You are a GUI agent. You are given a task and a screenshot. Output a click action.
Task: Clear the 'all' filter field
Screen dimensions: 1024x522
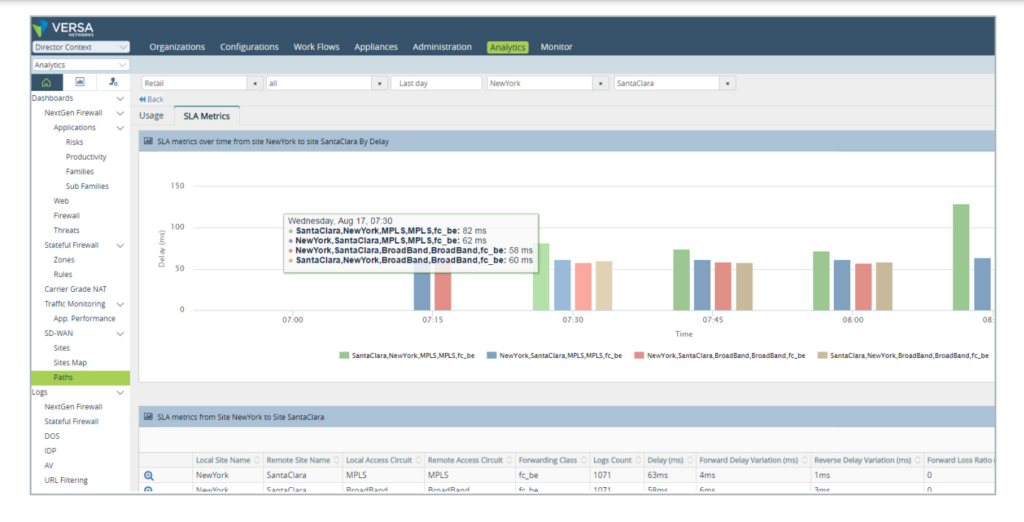380,84
